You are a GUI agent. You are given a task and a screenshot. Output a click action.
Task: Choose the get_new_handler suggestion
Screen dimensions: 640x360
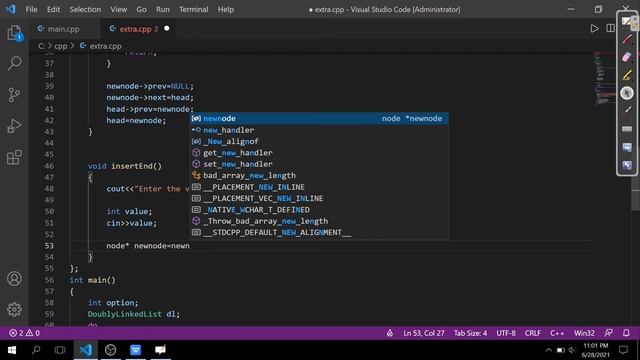tap(320, 153)
